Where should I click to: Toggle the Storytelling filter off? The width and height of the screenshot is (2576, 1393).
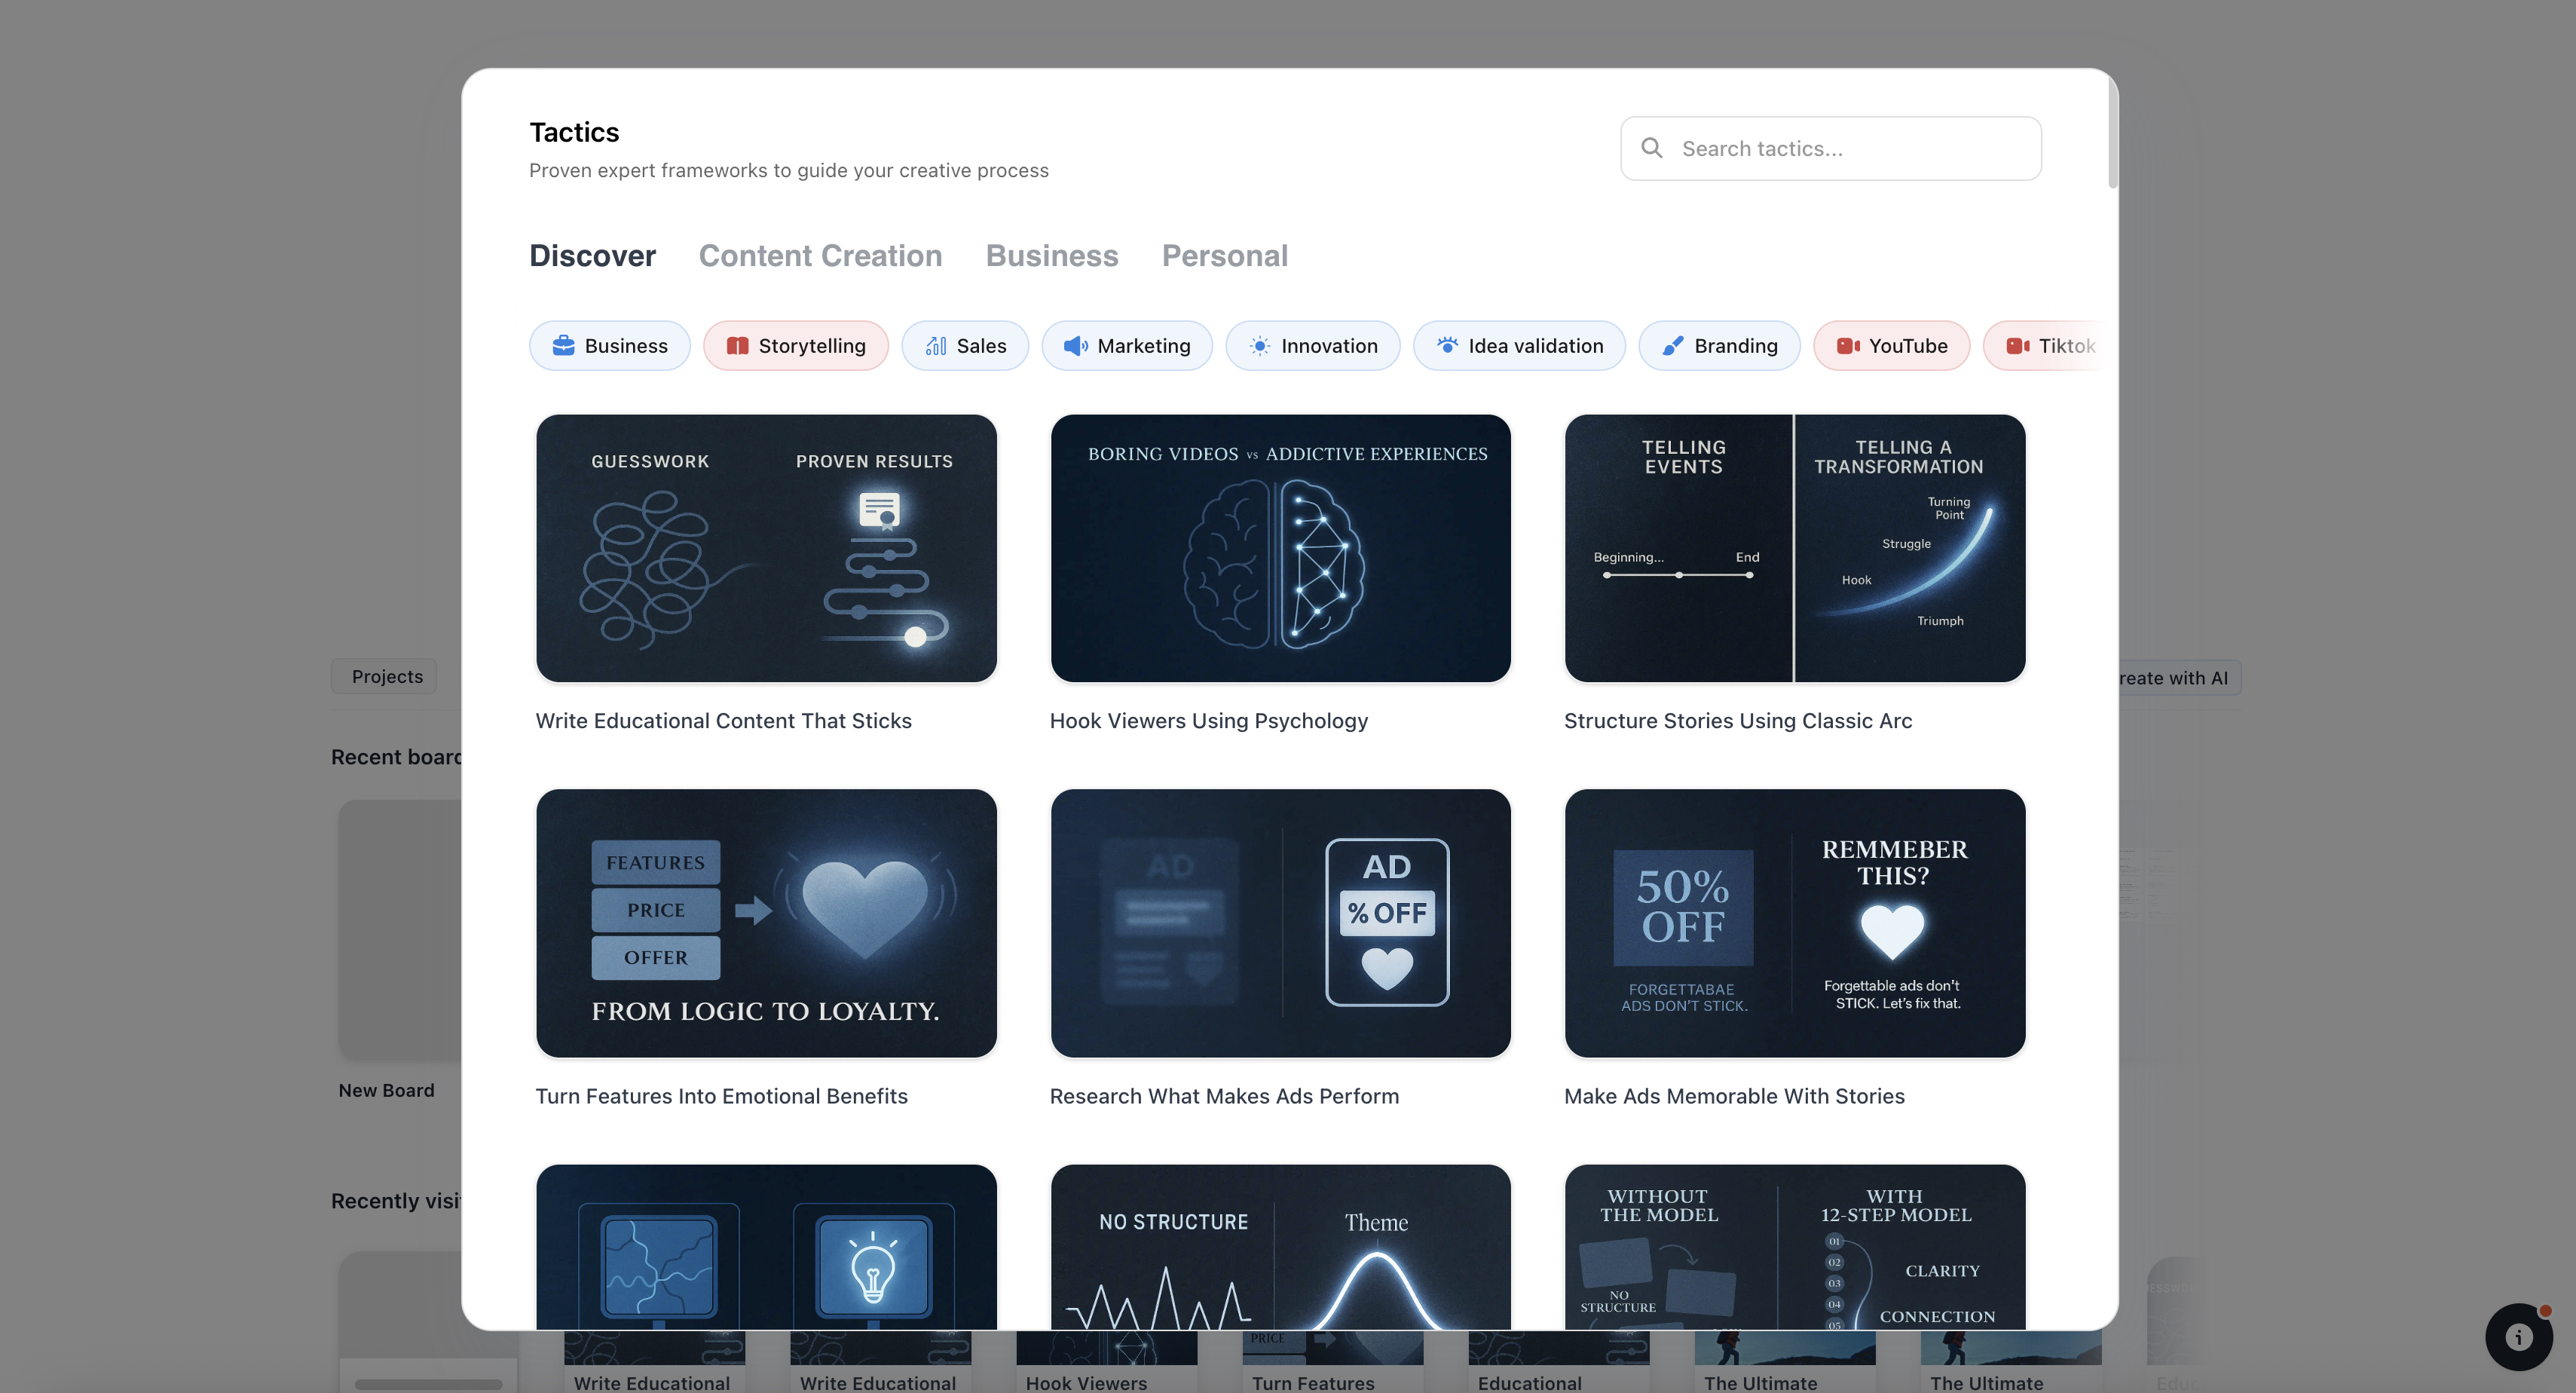796,345
